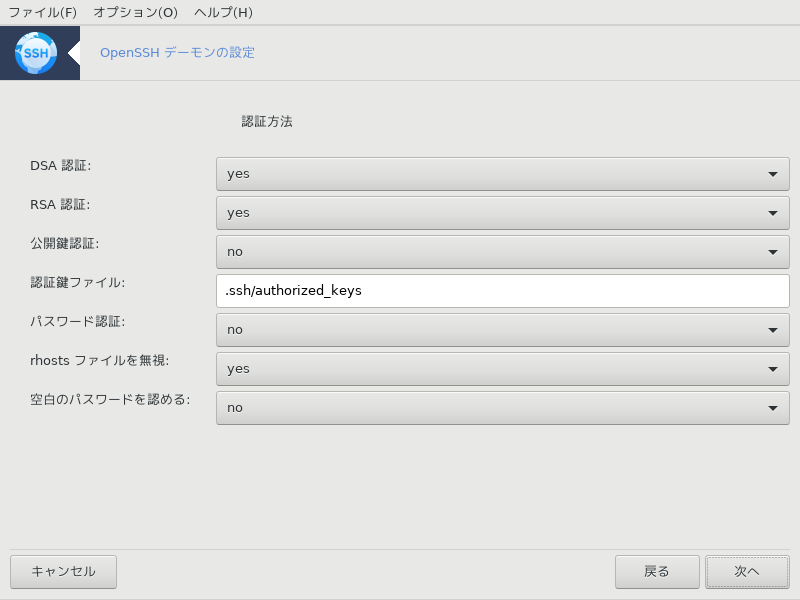Open the ヘルプ(H) menu
Screen dimensions: 800x600
point(223,12)
